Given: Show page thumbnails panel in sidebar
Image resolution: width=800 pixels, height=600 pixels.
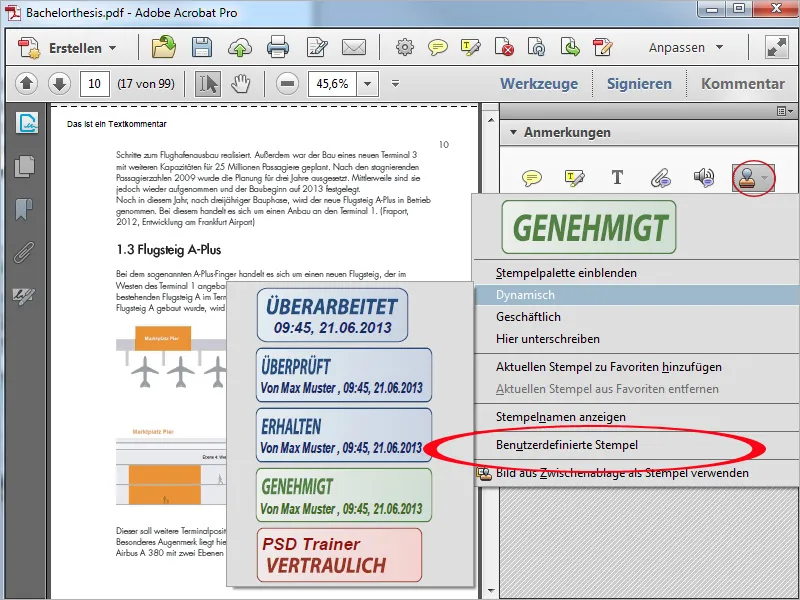Looking at the screenshot, I should pos(24,166).
